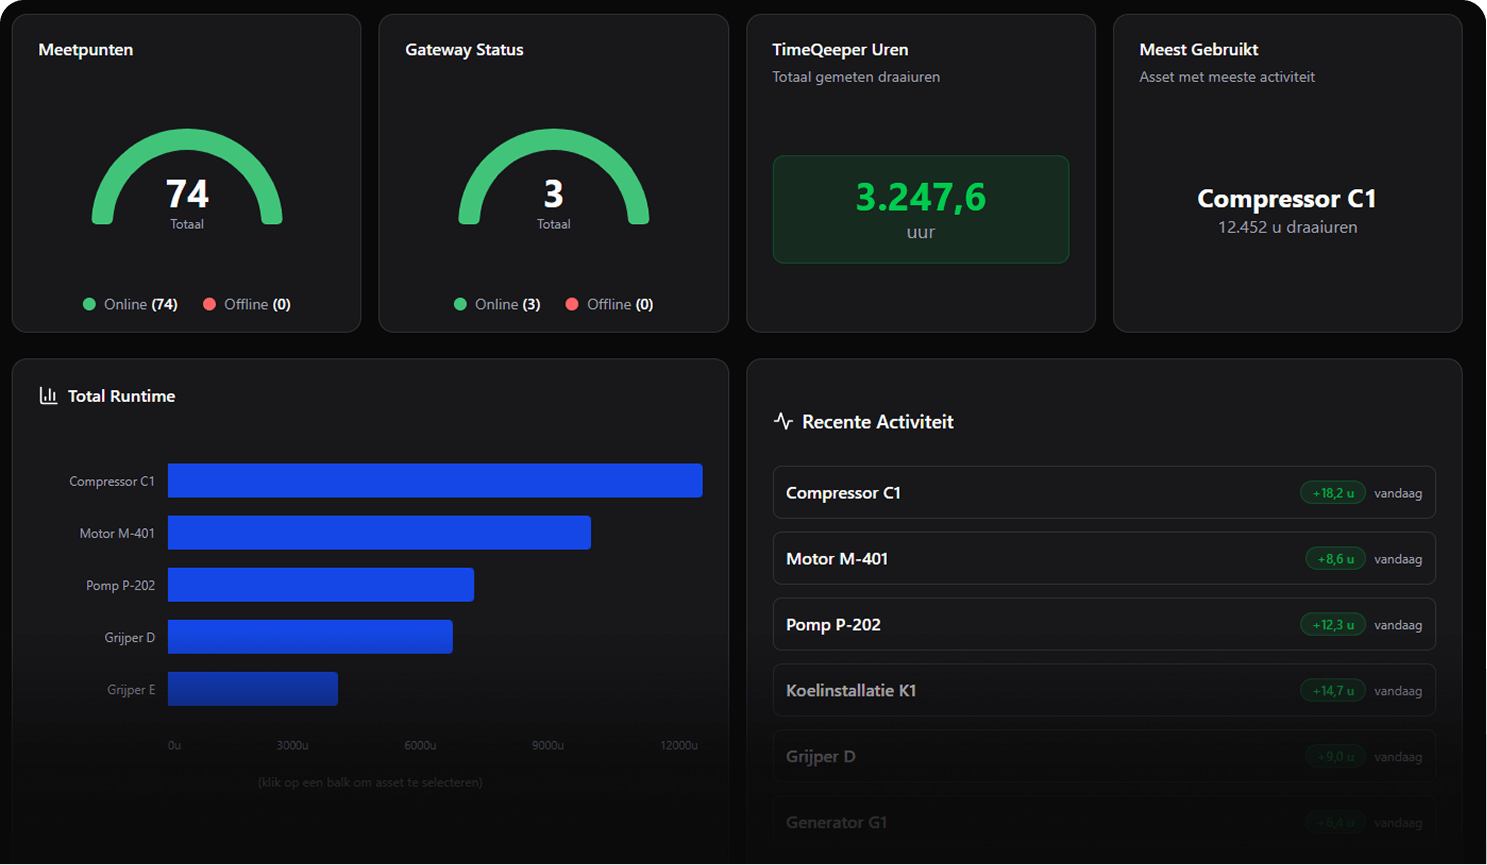Click green Online dot in Gateway Status legend

click(460, 304)
